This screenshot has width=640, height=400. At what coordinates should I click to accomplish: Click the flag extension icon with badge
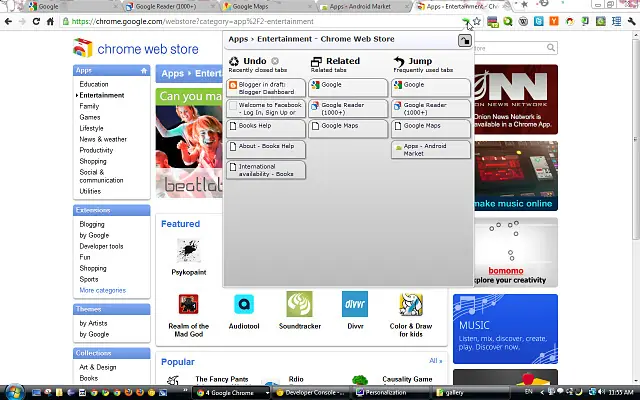pyautogui.click(x=493, y=22)
